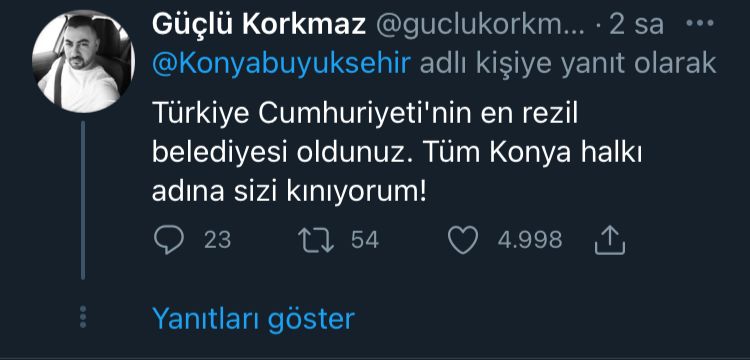This screenshot has height=360, width=750.
Task: Open the three-dot more options menu
Action: coord(700,23)
